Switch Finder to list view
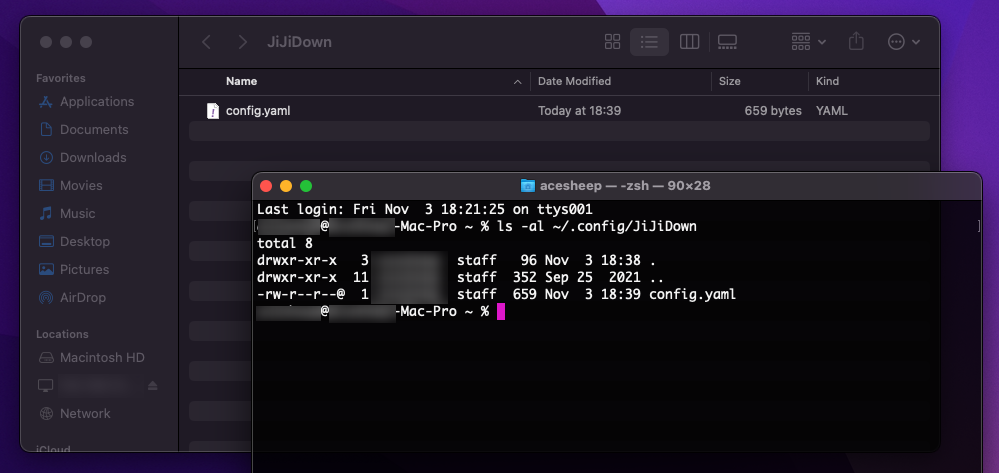The width and height of the screenshot is (999, 473). click(x=650, y=42)
